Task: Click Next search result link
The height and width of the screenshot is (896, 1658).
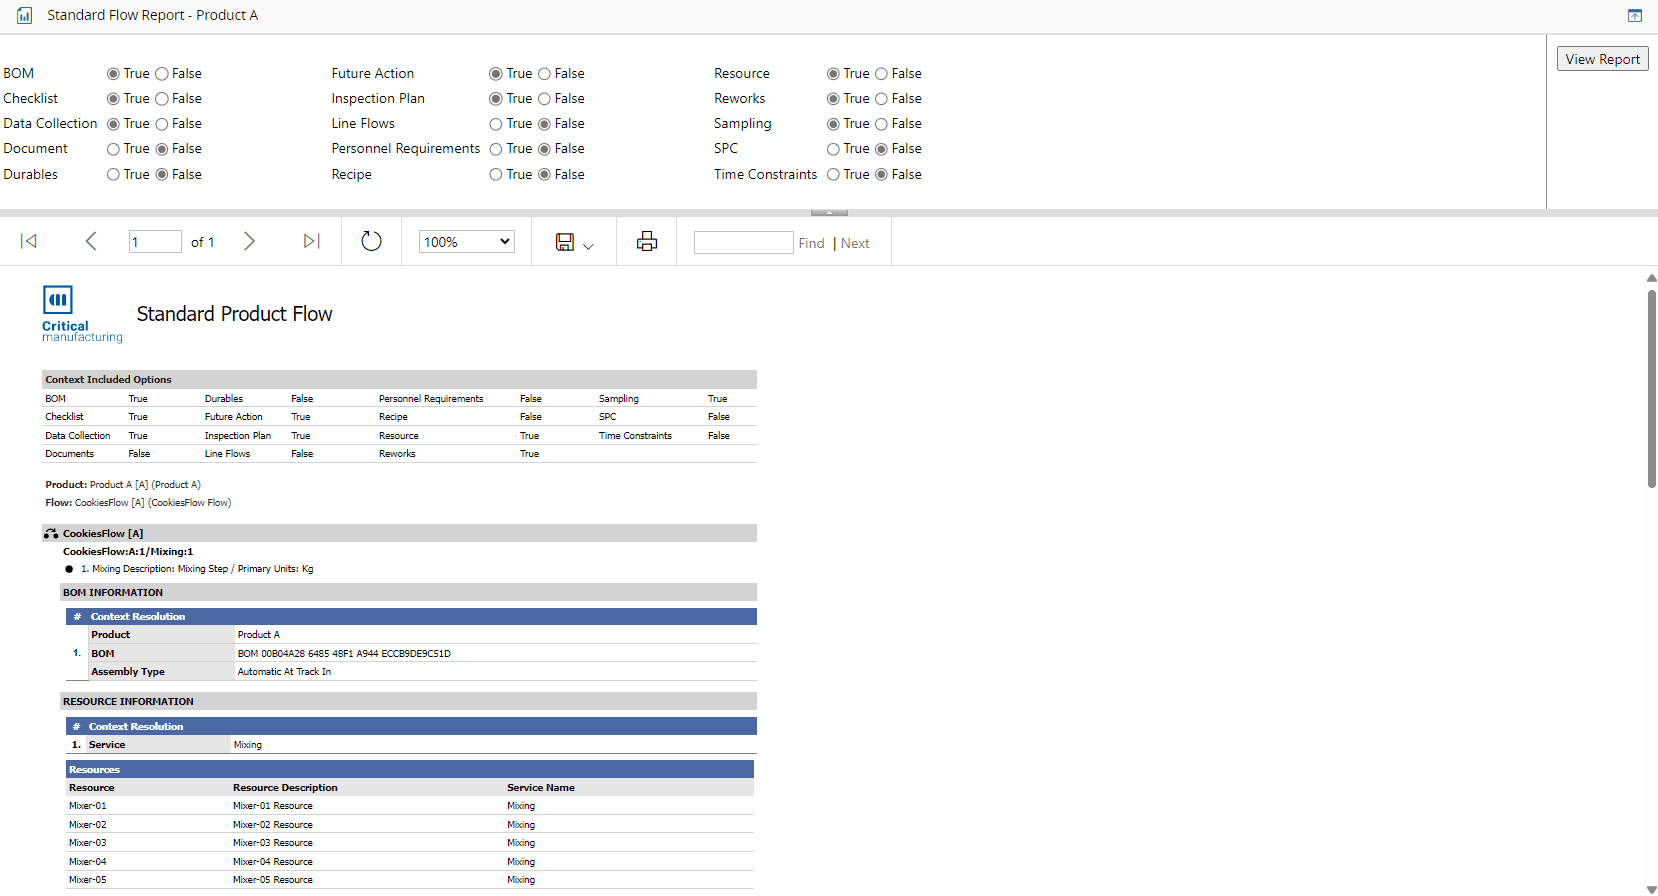Action: 855,243
